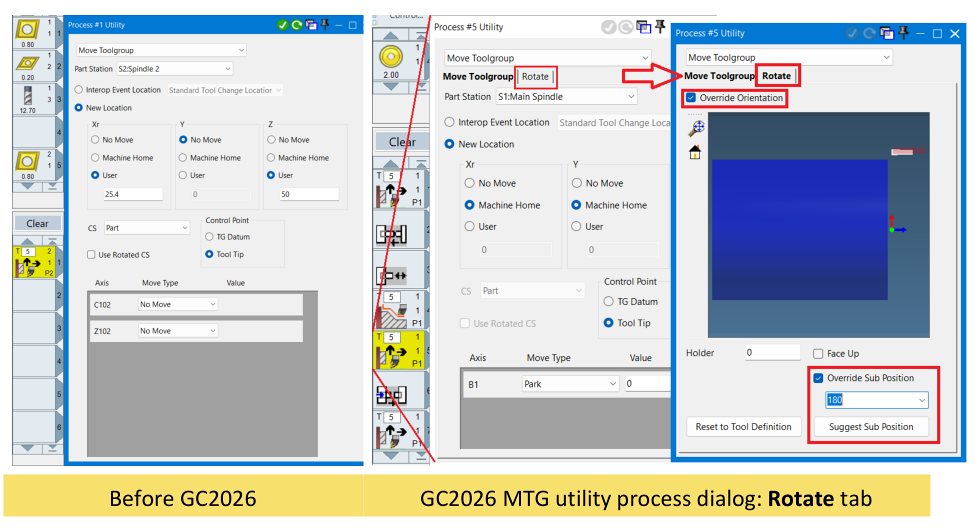Click Z User value field 50

click(309, 194)
